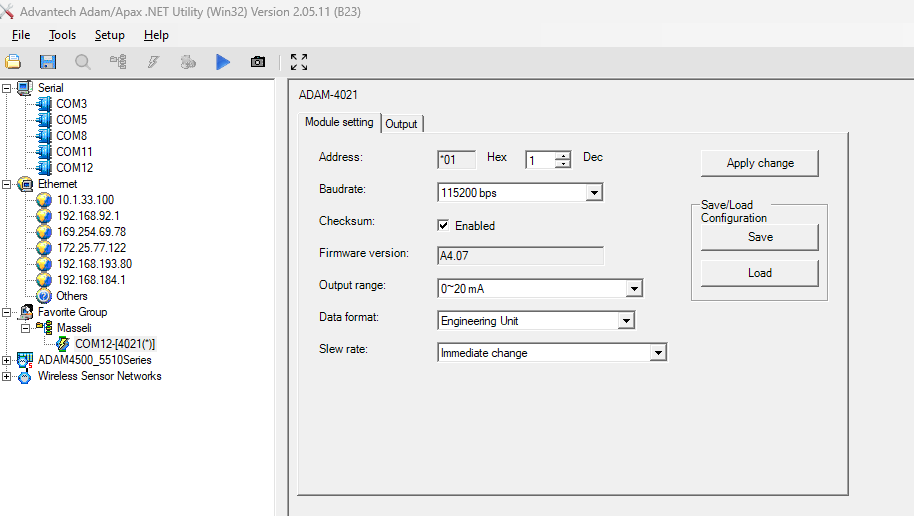Click the Load configuration button
This screenshot has height=516, width=914.
click(x=760, y=273)
